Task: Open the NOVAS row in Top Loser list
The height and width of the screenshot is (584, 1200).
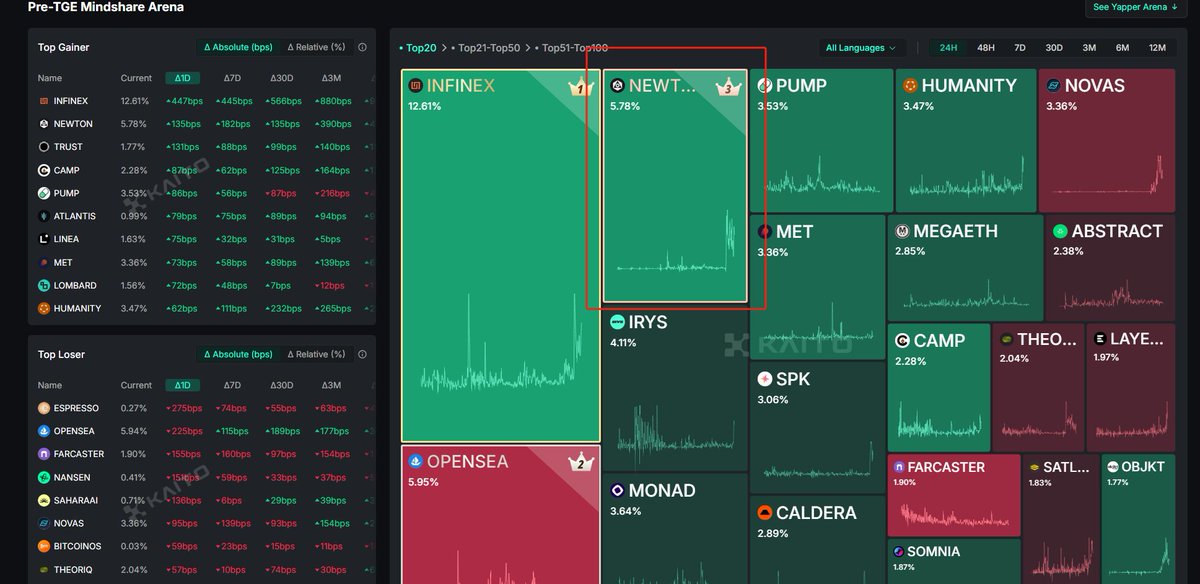Action: coord(202,523)
